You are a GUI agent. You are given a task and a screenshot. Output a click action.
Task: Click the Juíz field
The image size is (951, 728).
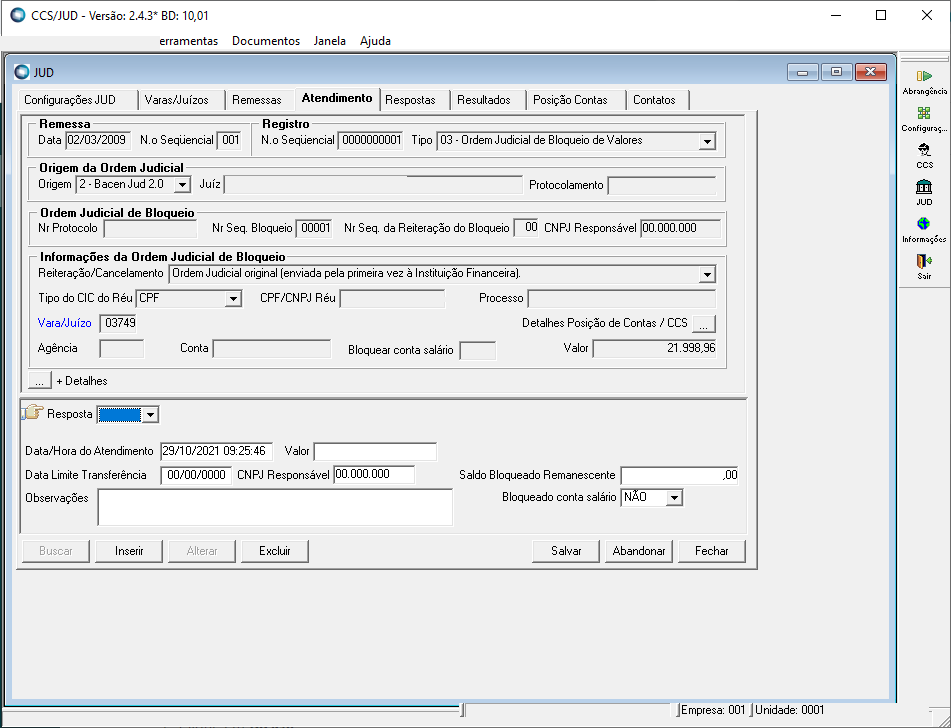click(x=373, y=185)
